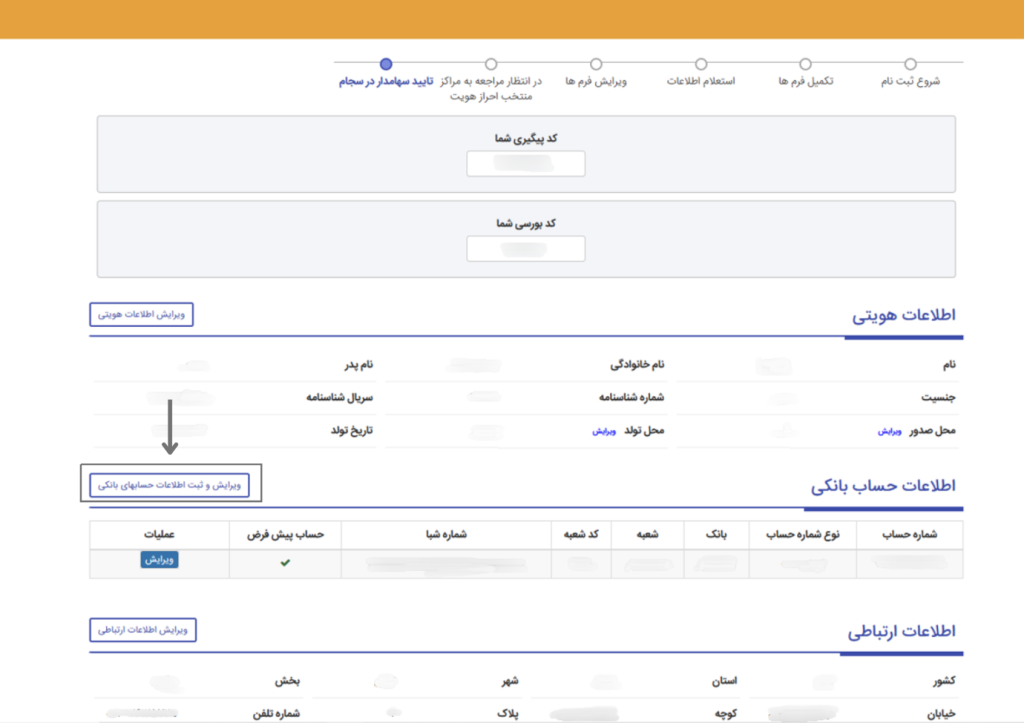Select the step circle above شروع ثبت نام
The height and width of the screenshot is (723, 1024).
pos(910,64)
